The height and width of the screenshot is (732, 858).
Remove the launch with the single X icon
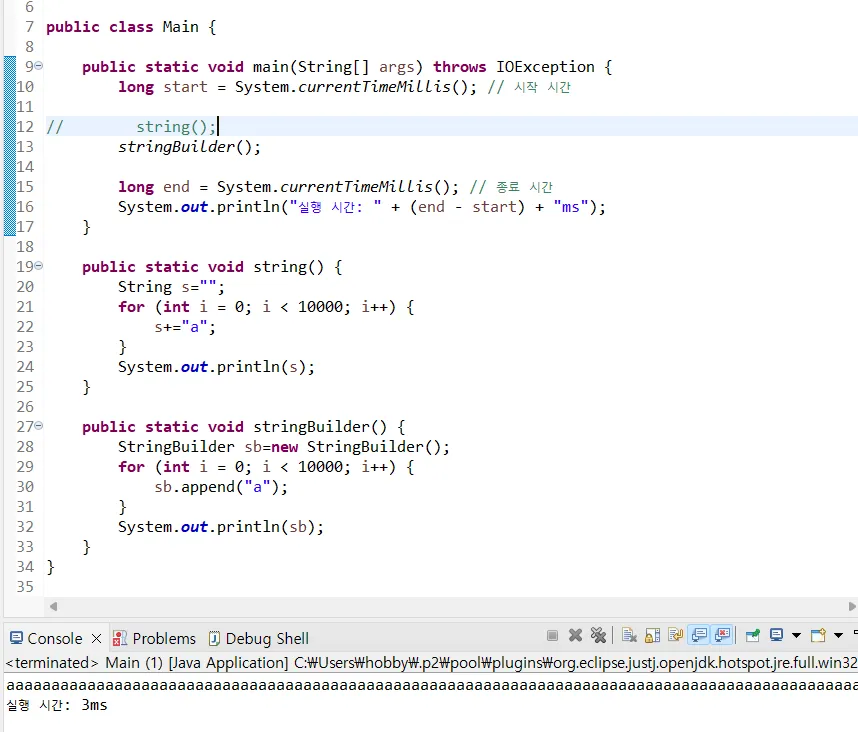[x=575, y=635]
